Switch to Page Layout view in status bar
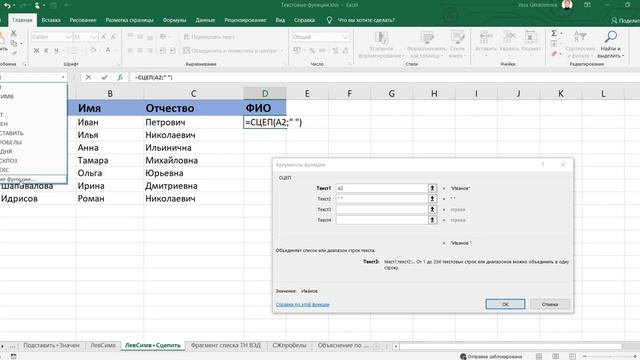This screenshot has height=360, width=640. pos(556,356)
